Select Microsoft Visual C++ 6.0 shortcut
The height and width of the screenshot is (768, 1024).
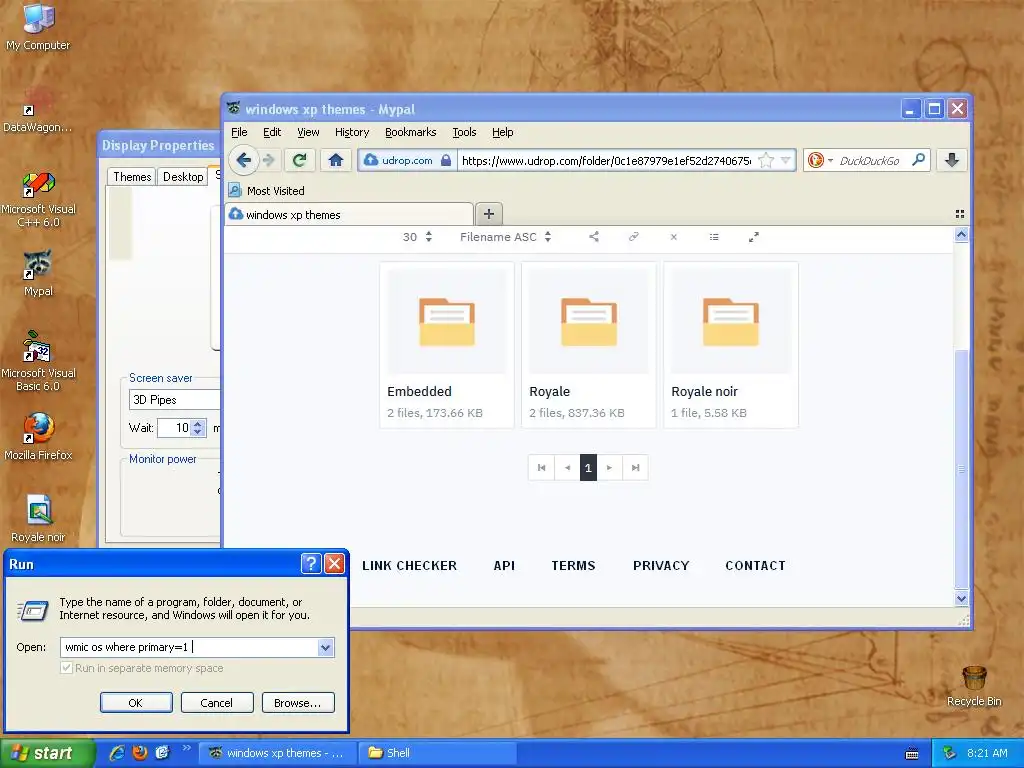(38, 199)
